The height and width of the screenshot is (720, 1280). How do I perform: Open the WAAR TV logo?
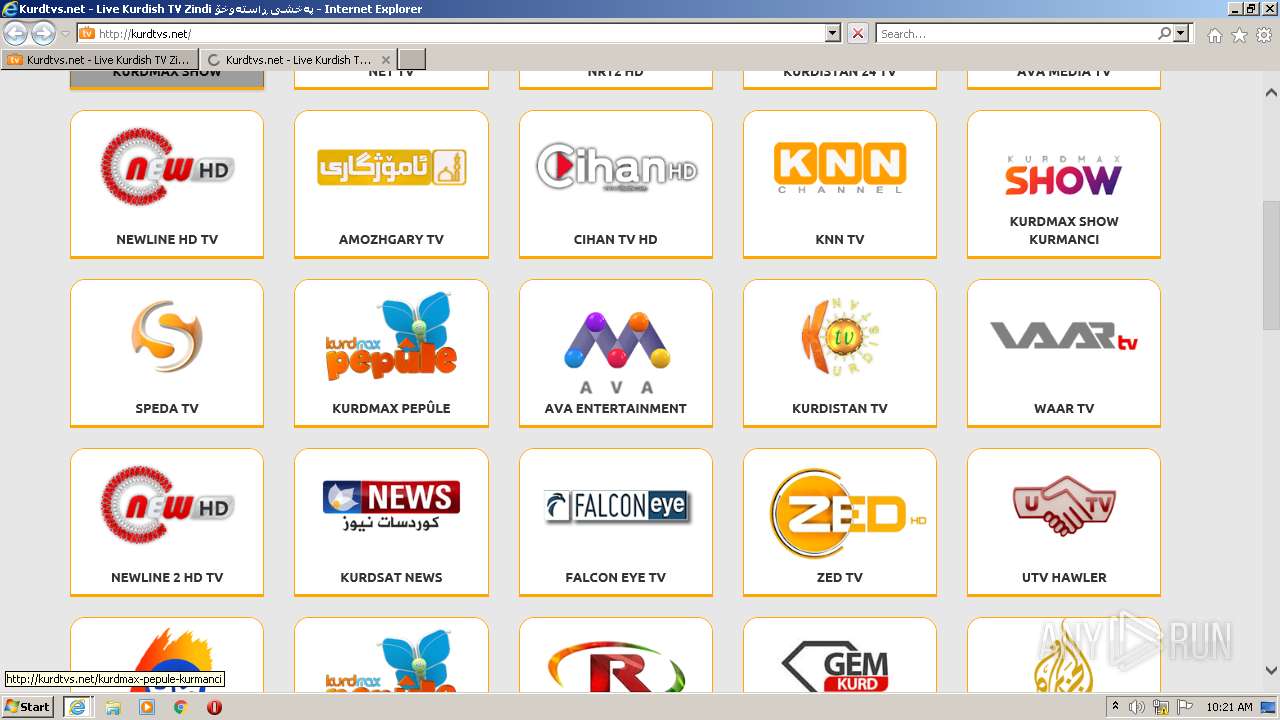tap(1064, 336)
